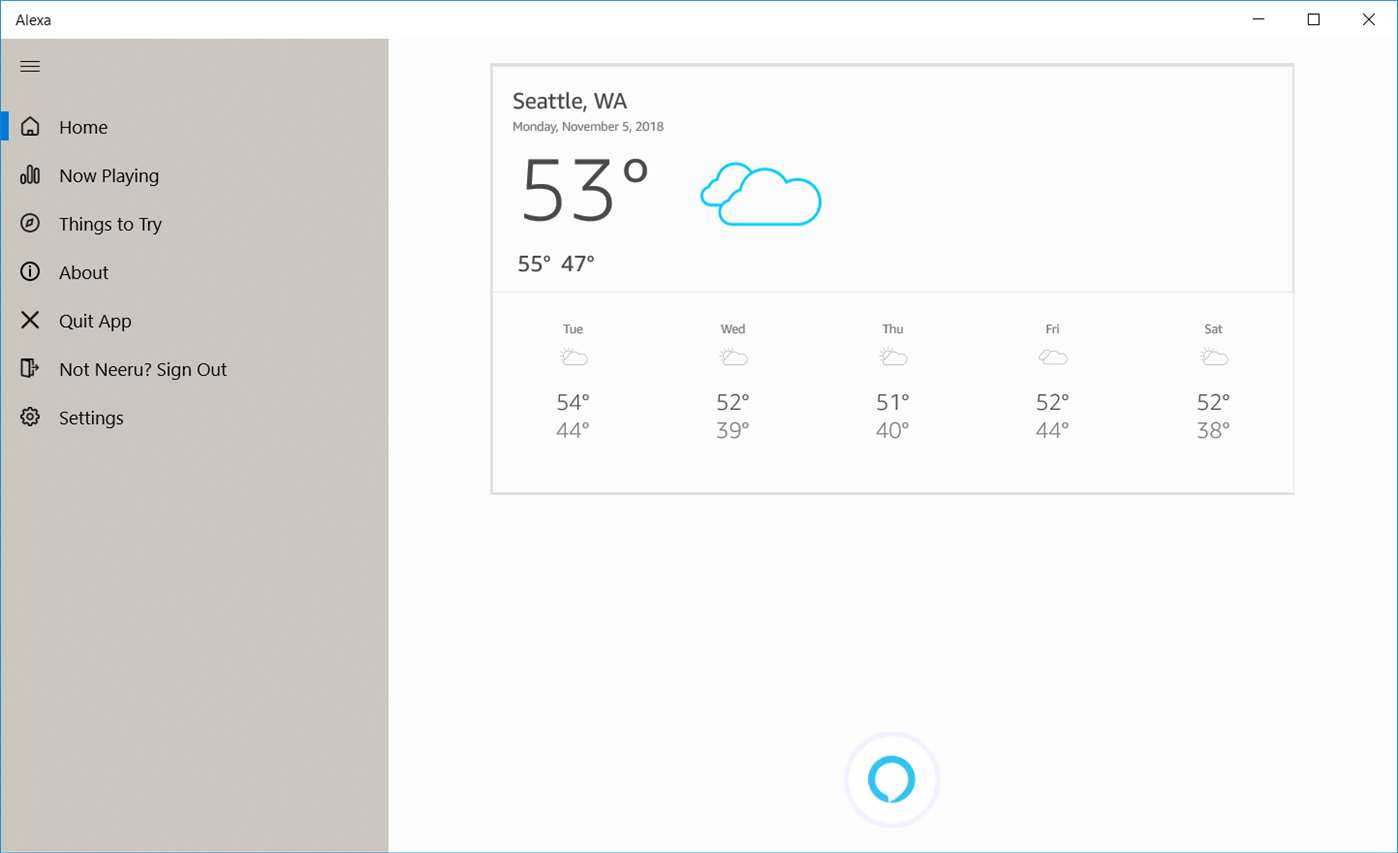Click the About info icon
The width and height of the screenshot is (1398, 853).
(x=30, y=272)
